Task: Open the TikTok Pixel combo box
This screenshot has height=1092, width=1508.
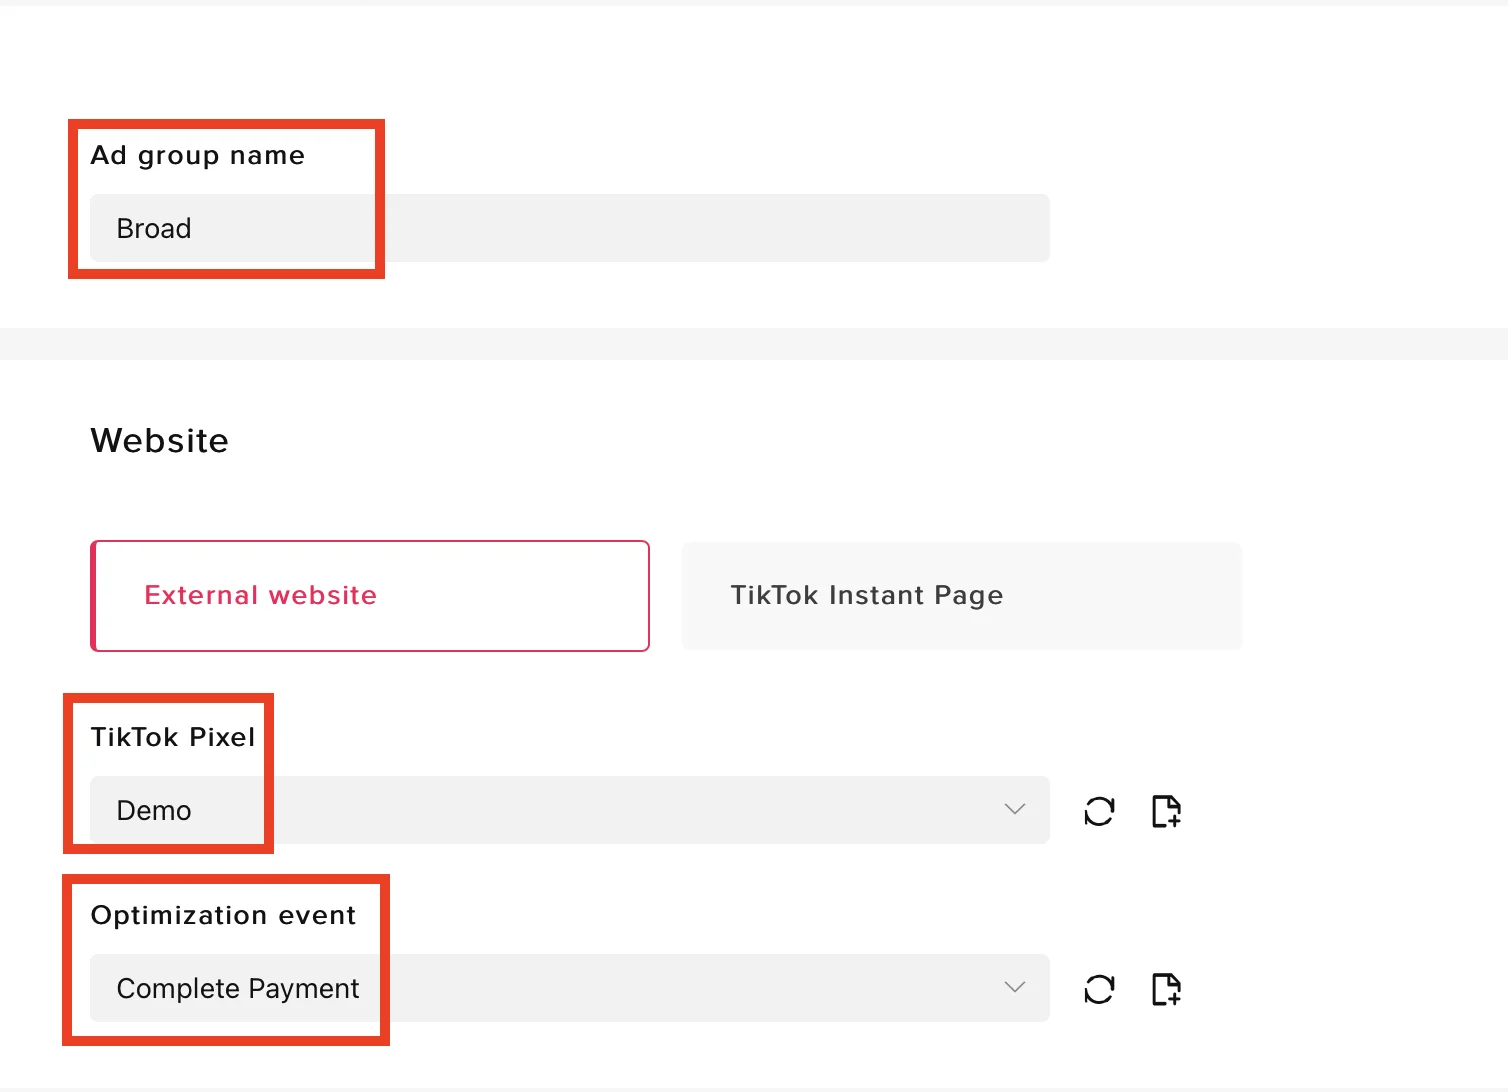Action: [x=570, y=810]
